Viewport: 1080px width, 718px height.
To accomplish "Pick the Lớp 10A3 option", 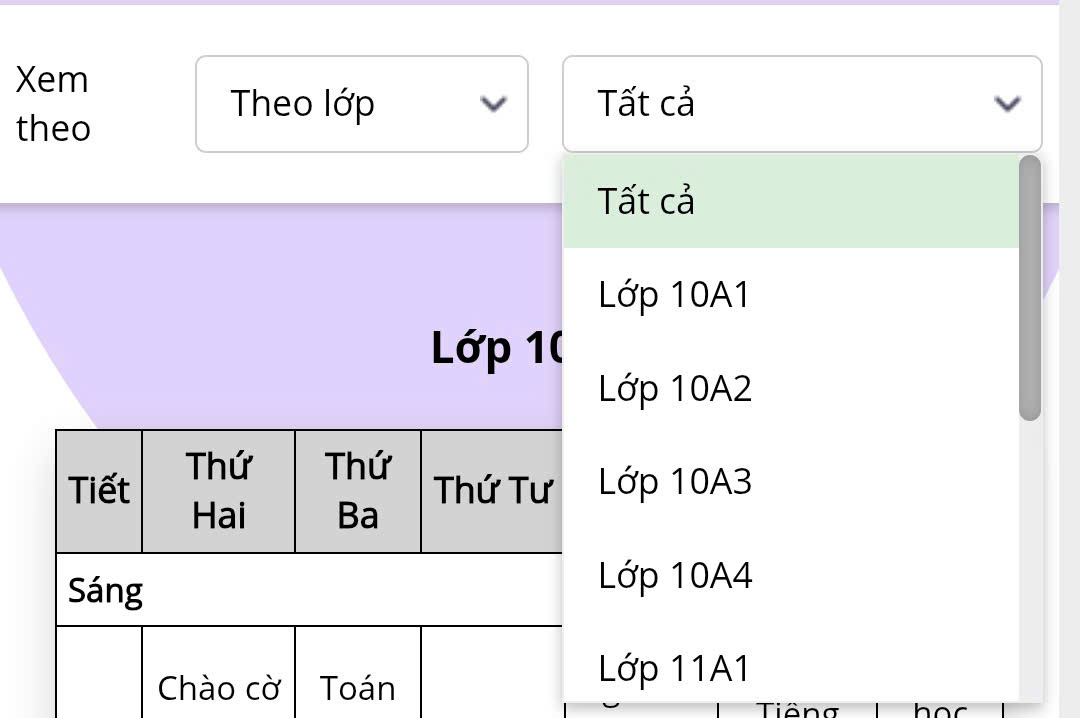I will [790, 483].
